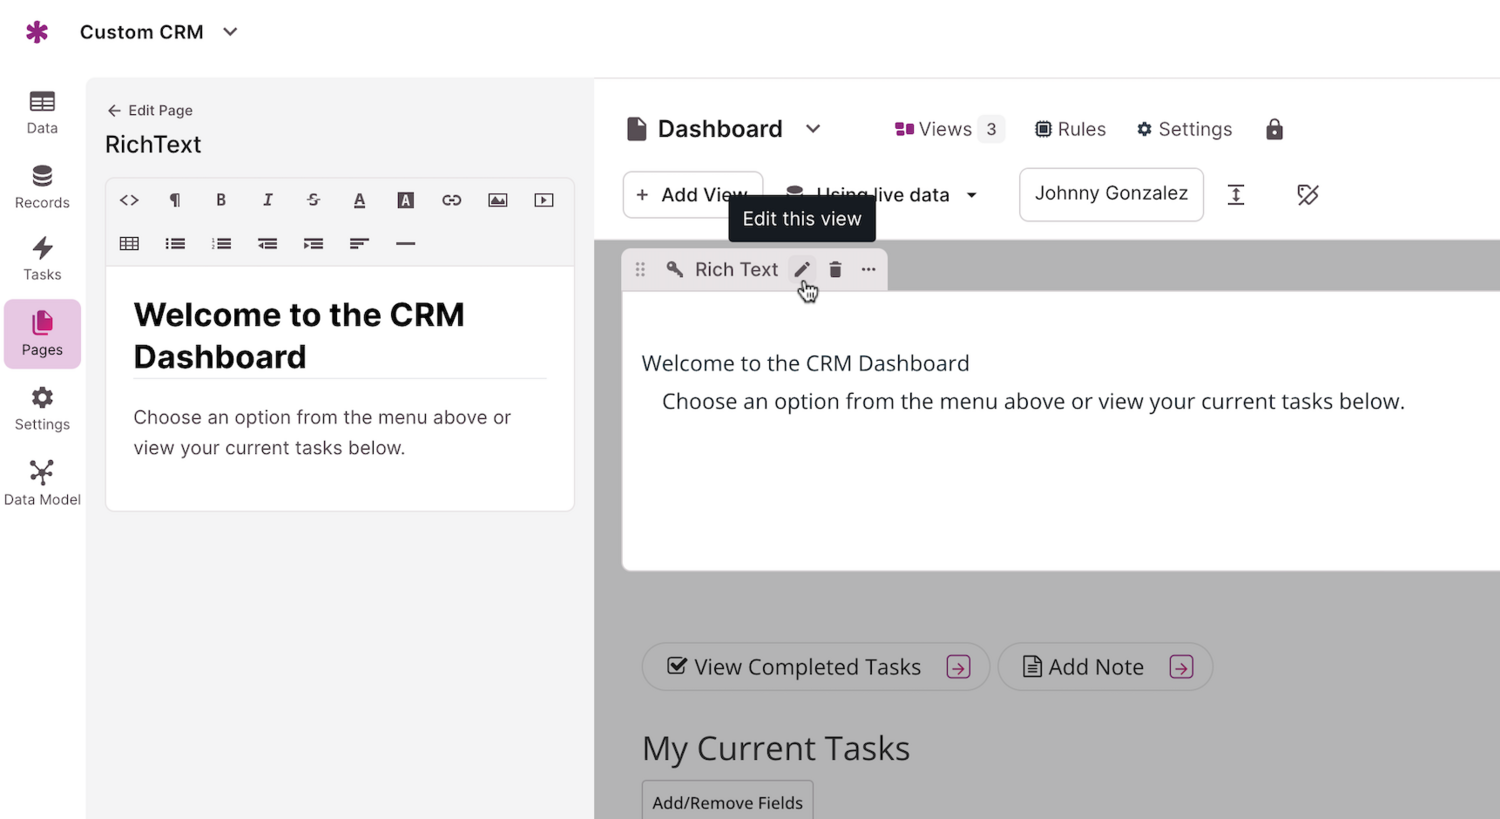The width and height of the screenshot is (1500, 819).
Task: Expand the live data dropdown arrow
Action: (971, 195)
